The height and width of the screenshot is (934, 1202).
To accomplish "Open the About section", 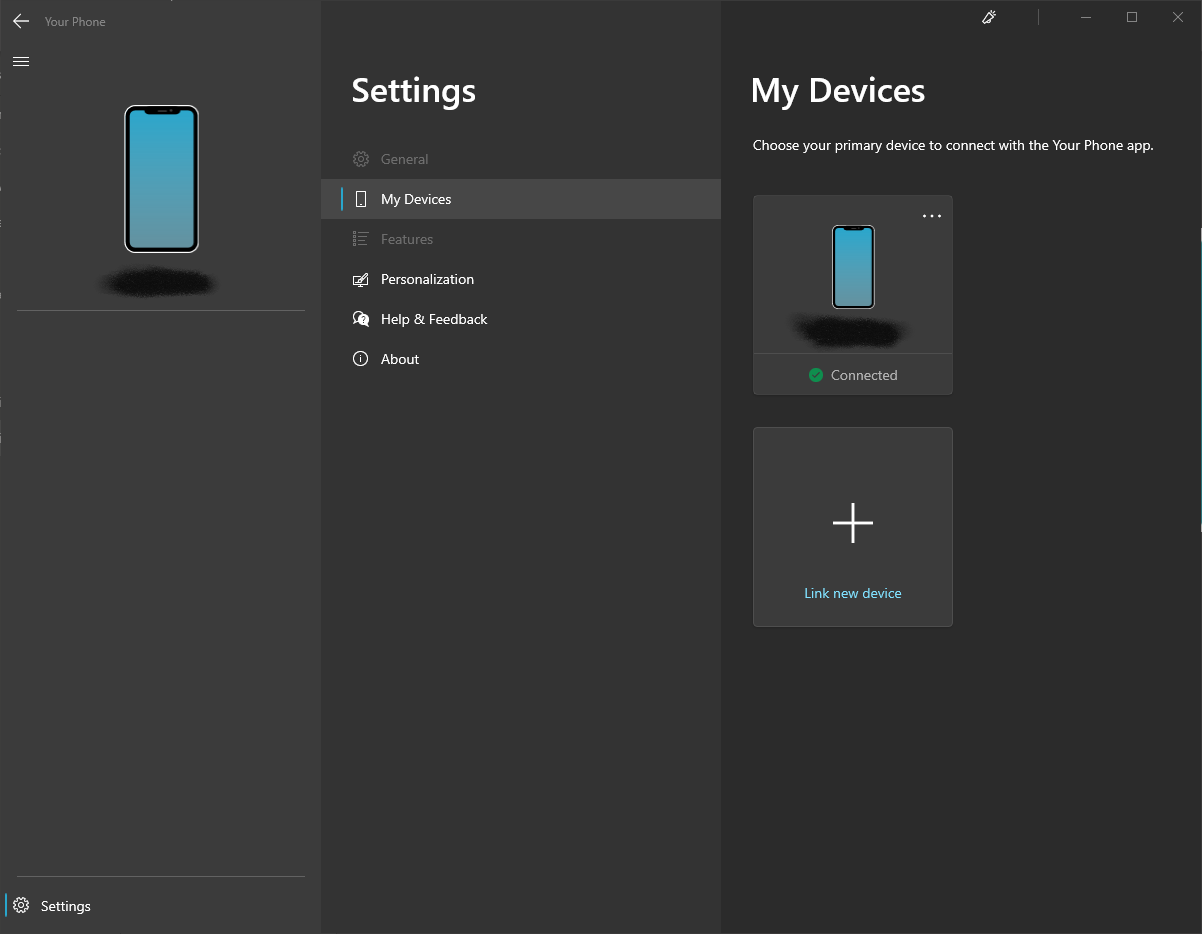I will tap(521, 359).
